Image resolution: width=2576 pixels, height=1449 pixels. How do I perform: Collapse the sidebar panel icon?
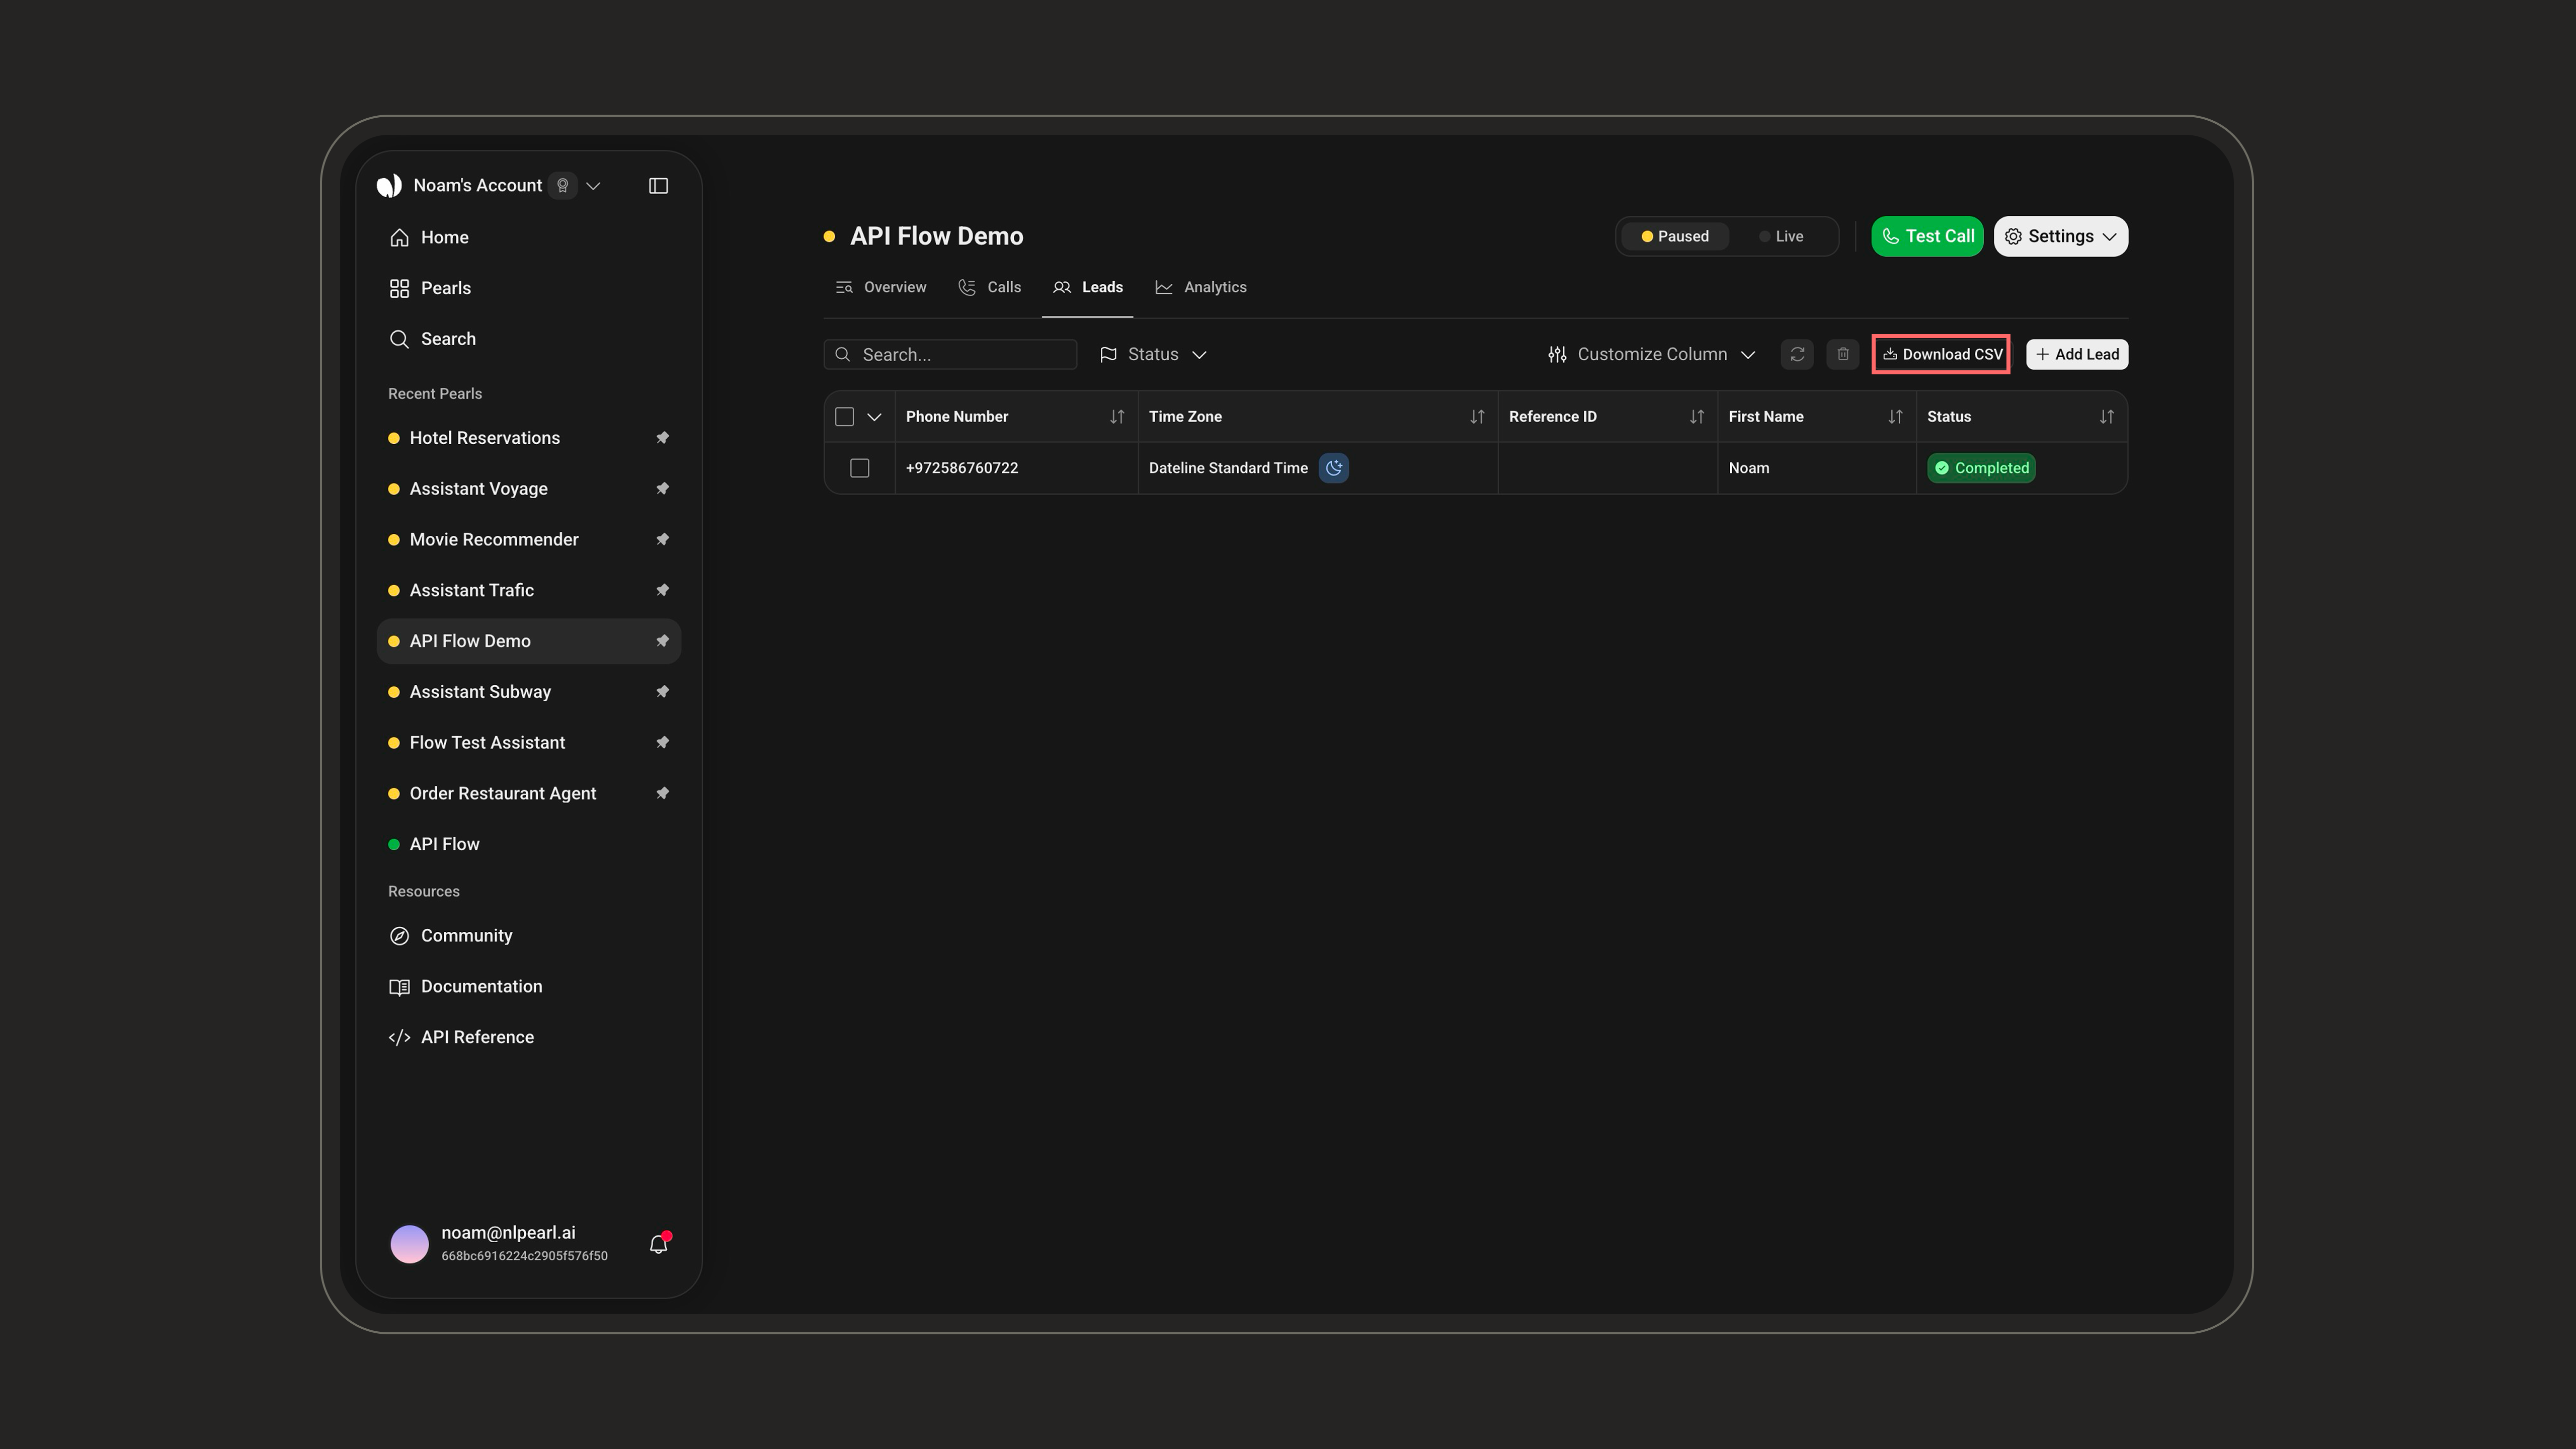click(x=658, y=186)
